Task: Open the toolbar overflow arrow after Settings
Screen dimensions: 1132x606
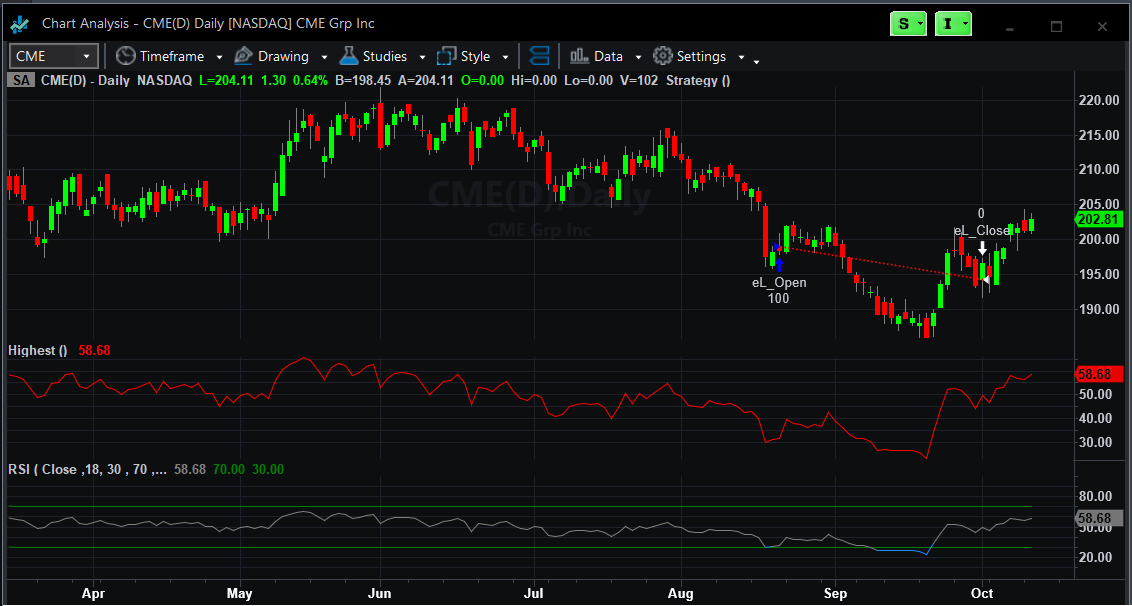Action: [x=757, y=62]
